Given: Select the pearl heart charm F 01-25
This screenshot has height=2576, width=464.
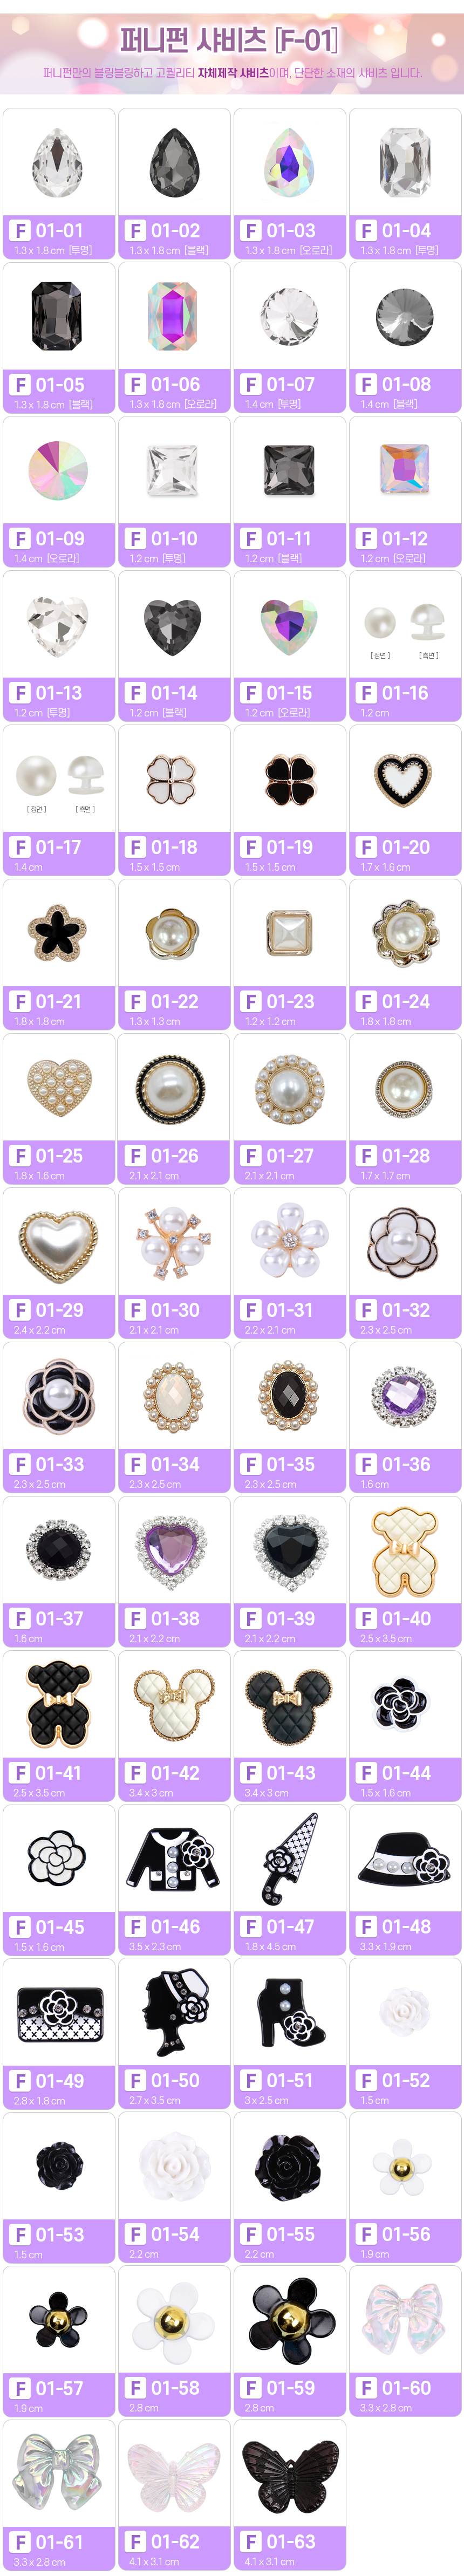Looking at the screenshot, I should tap(58, 1087).
